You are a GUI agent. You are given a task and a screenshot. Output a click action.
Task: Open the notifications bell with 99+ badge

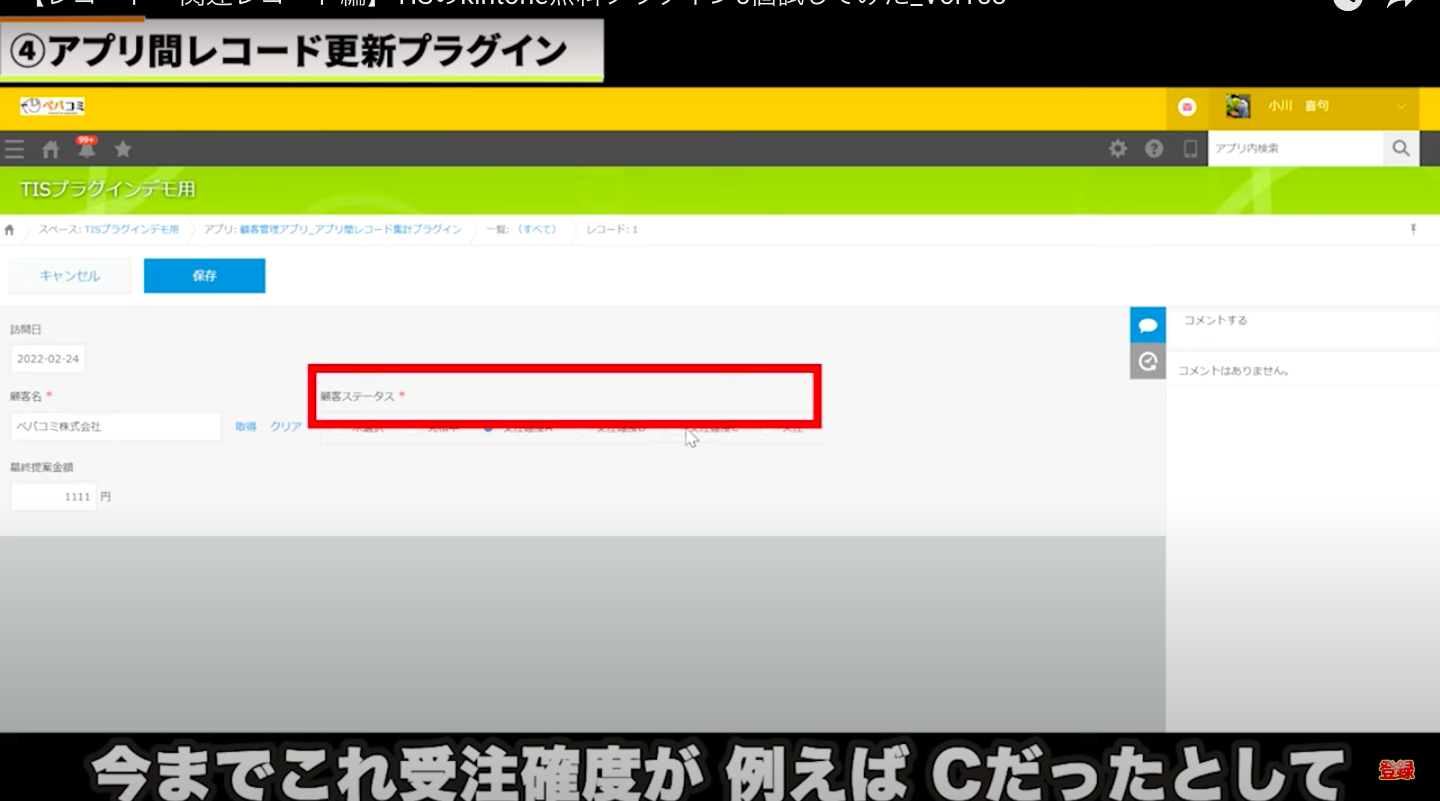87,149
